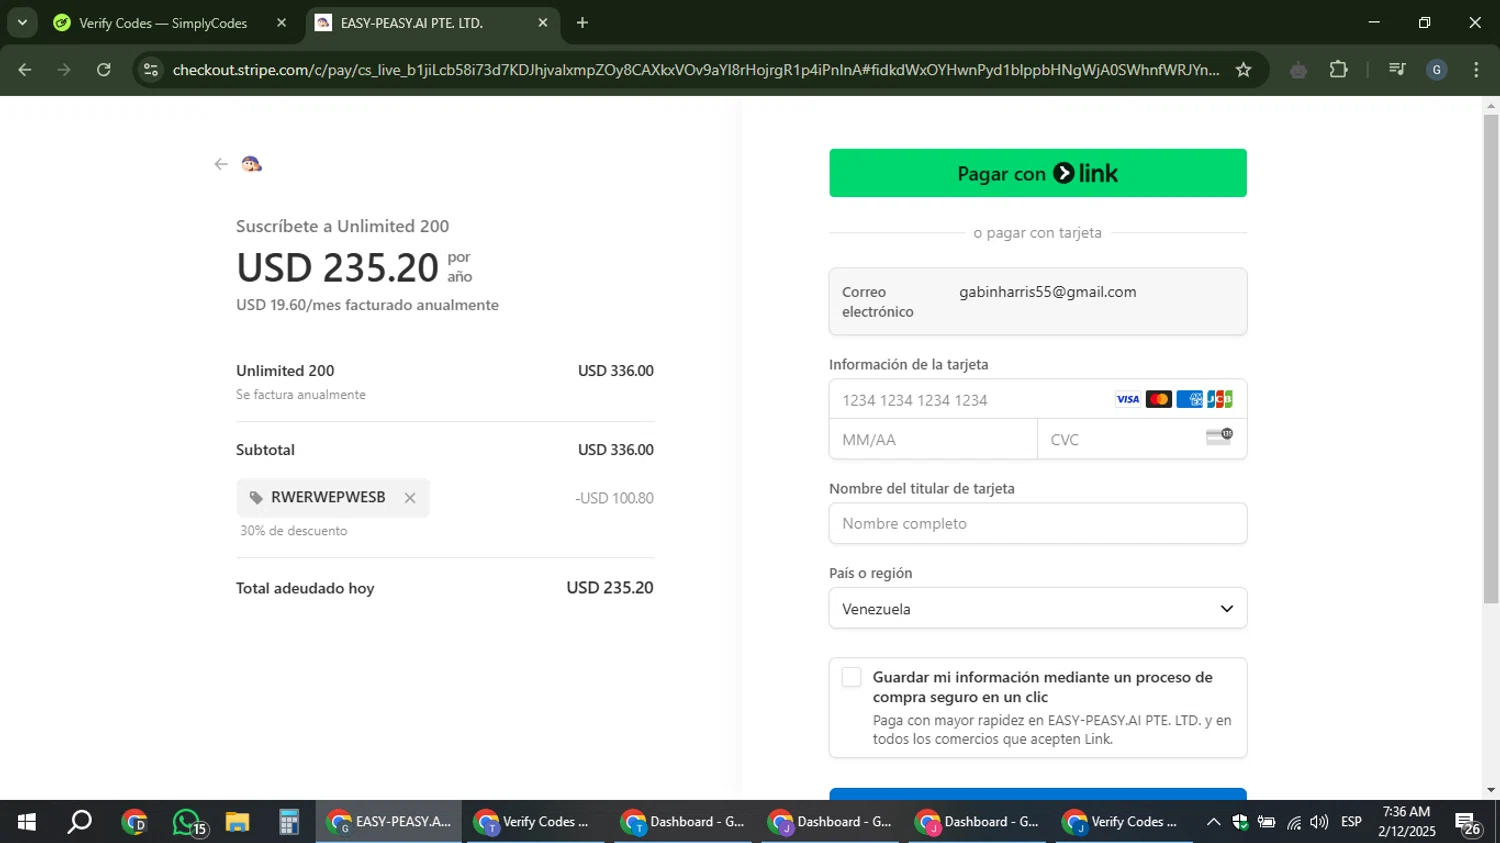Open the Chrome three-dot menu
This screenshot has width=1500, height=843.
(1476, 70)
